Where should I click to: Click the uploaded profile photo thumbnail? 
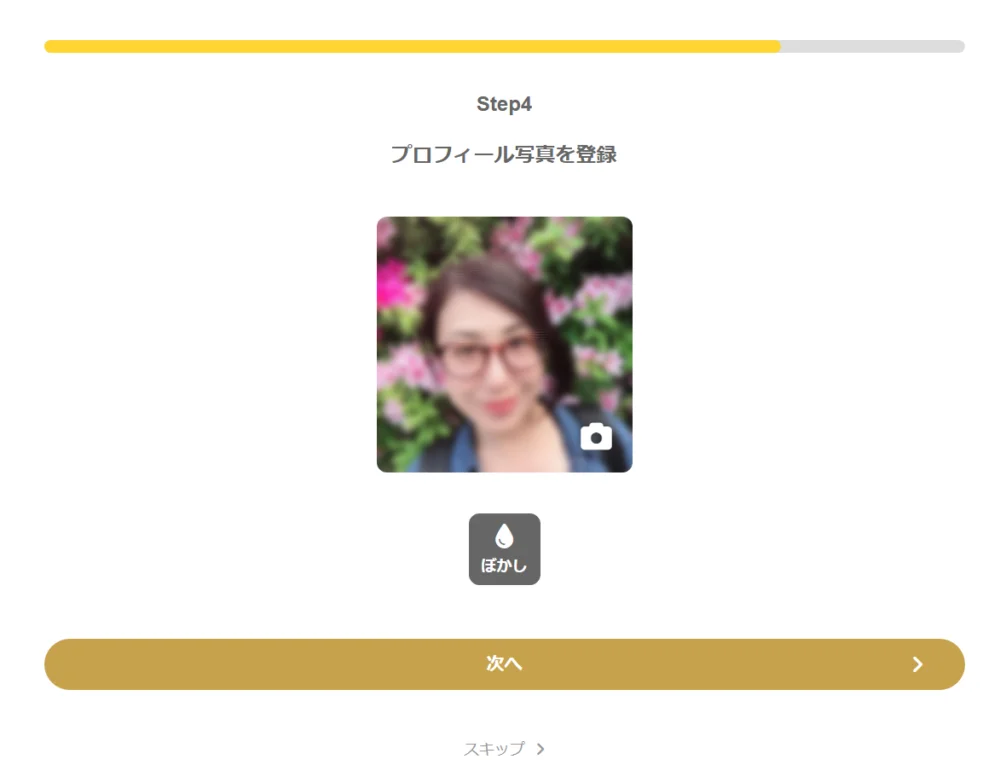504,344
